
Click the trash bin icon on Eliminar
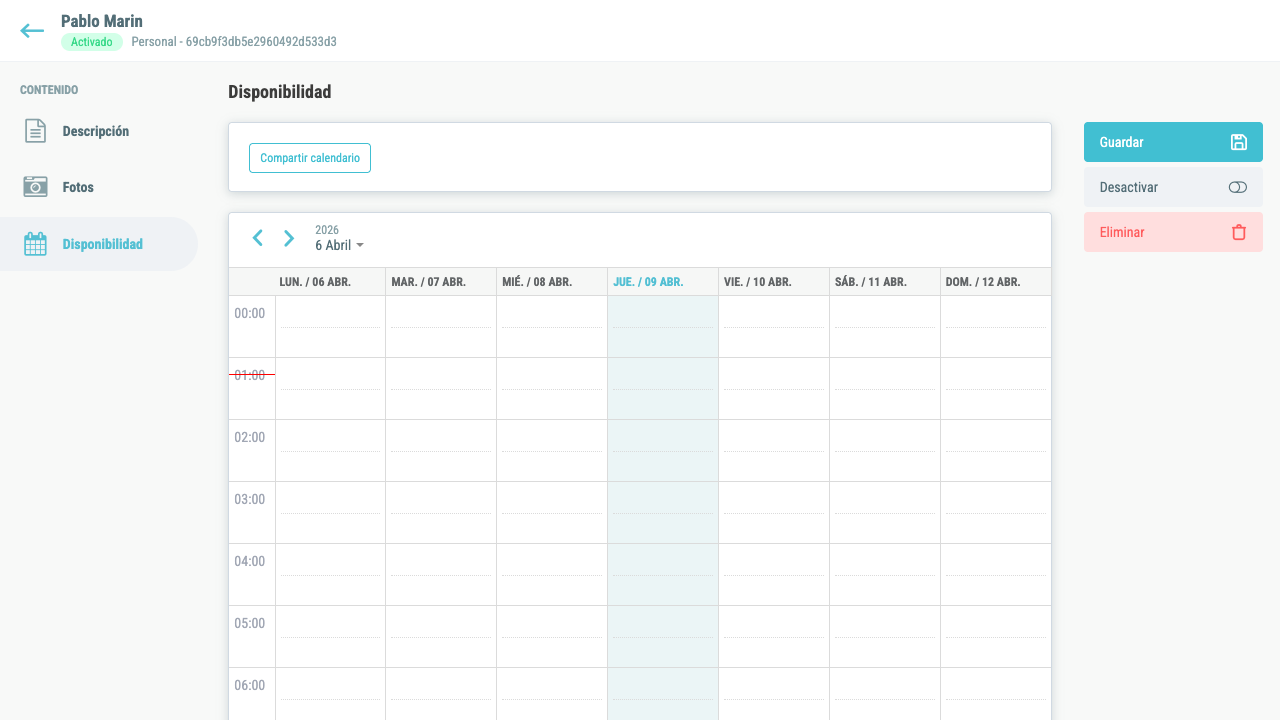click(x=1239, y=232)
